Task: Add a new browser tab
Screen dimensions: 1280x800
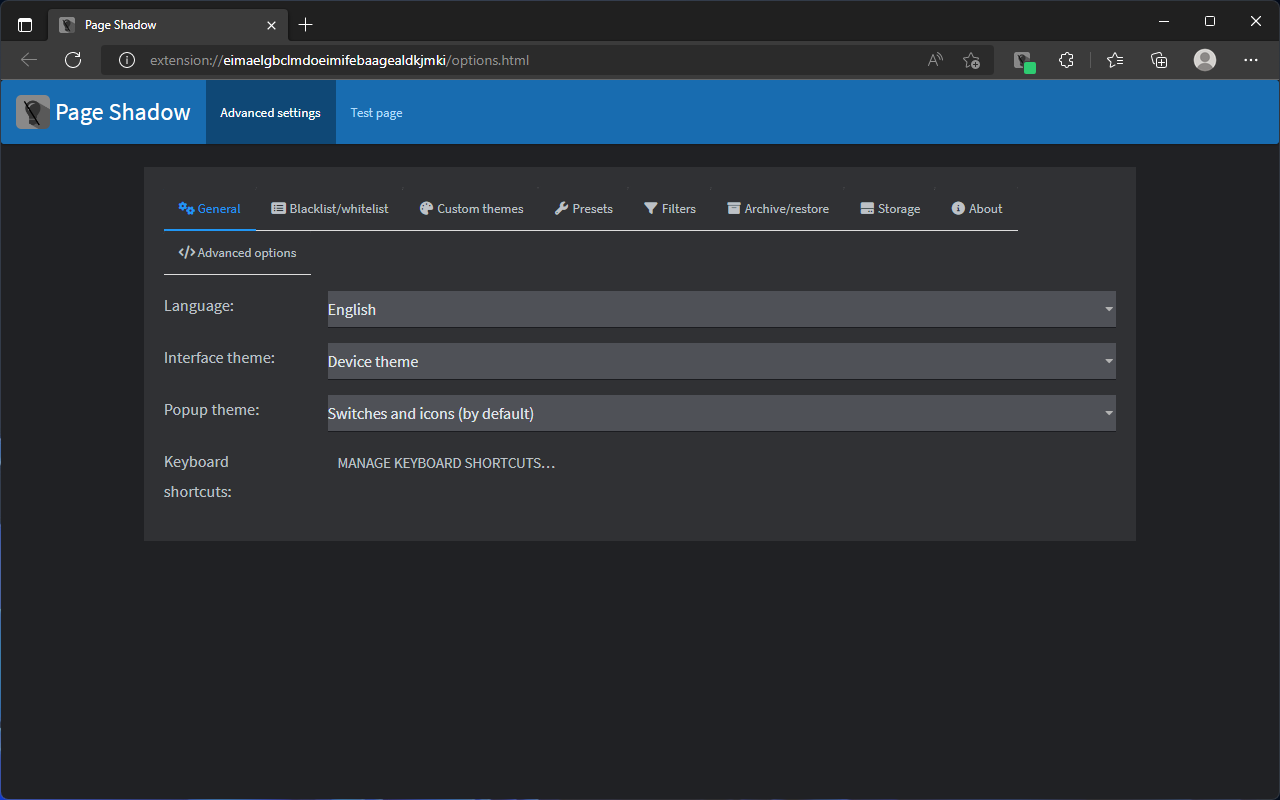Action: click(x=306, y=24)
